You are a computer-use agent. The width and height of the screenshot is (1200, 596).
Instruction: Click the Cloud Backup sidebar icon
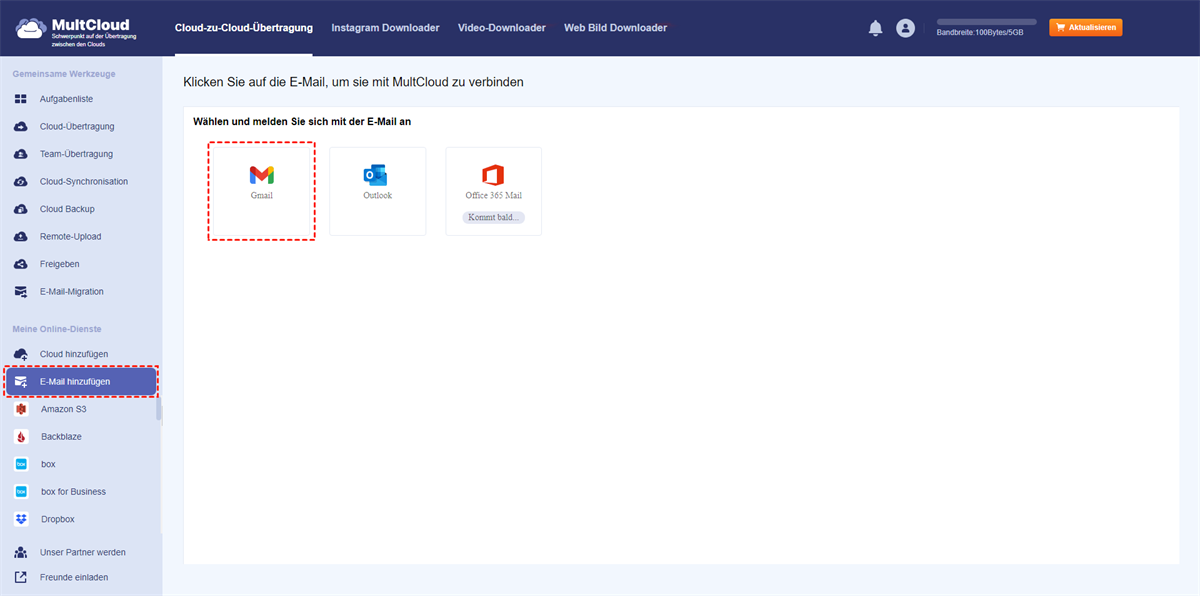tap(20, 209)
